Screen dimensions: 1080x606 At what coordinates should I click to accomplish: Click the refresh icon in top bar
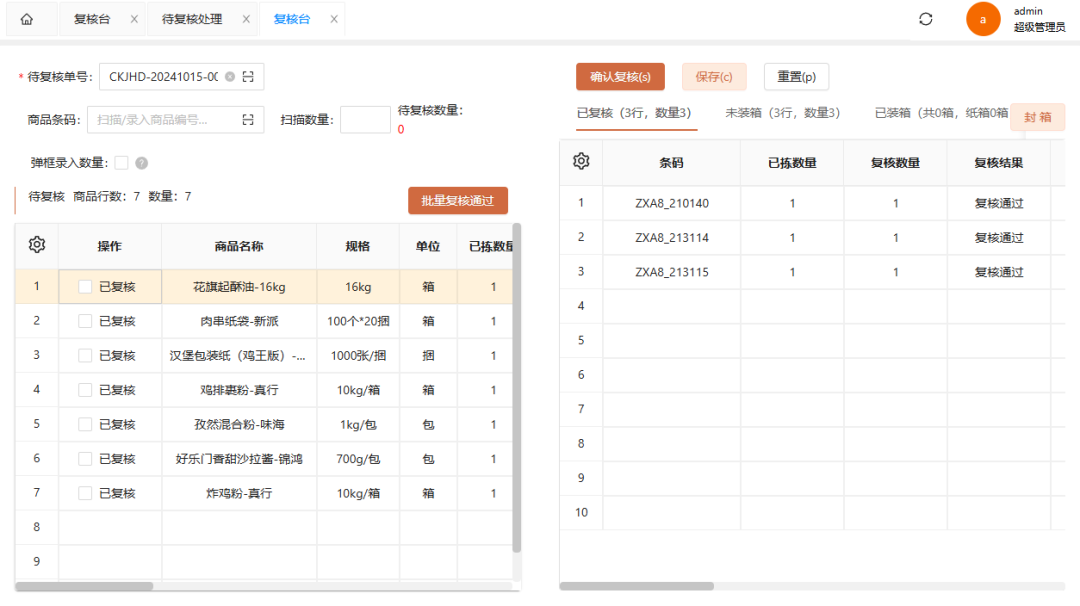(925, 19)
